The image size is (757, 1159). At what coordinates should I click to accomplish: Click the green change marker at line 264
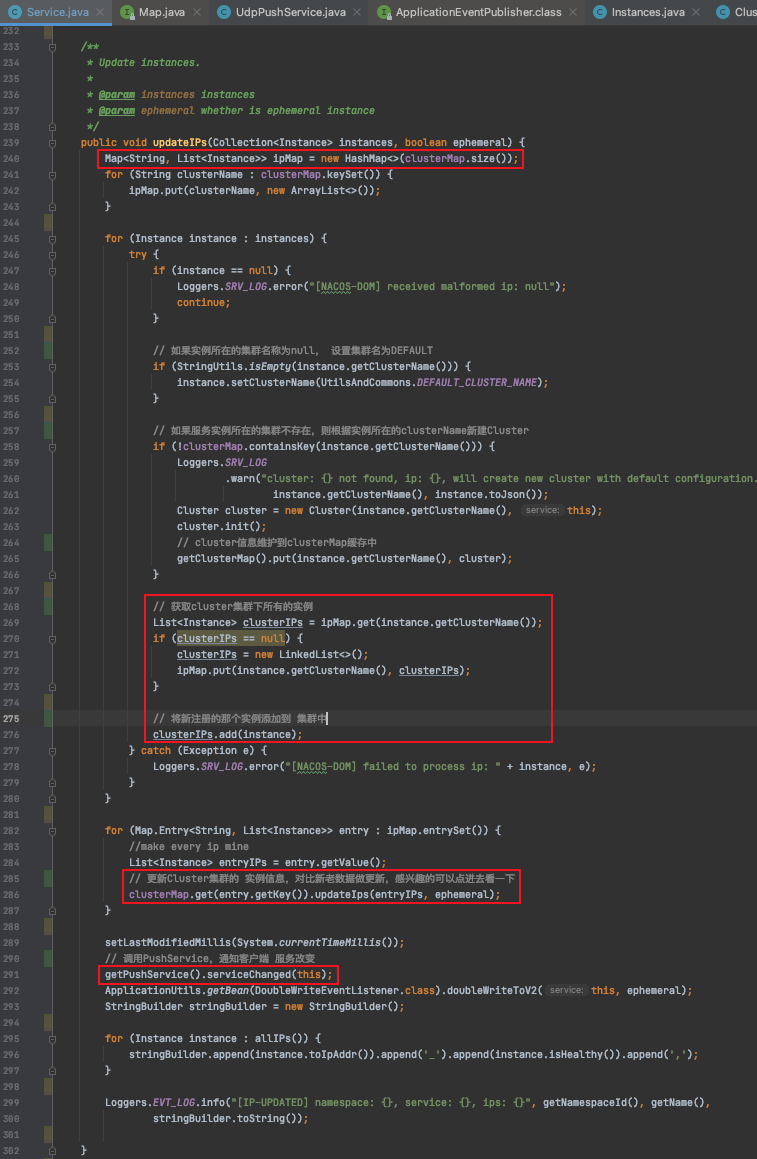(48, 543)
